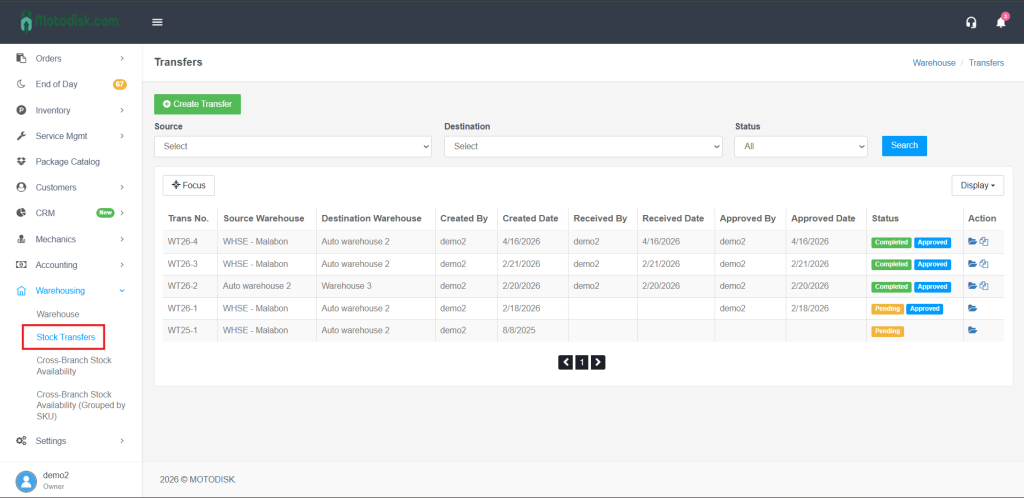The height and width of the screenshot is (498, 1024).
Task: Click the notification bell icon
Action: (1000, 22)
